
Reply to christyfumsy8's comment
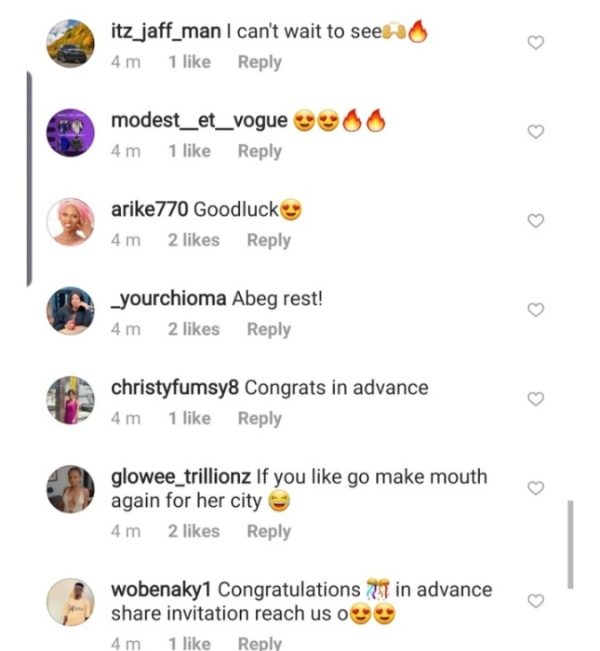[259, 418]
